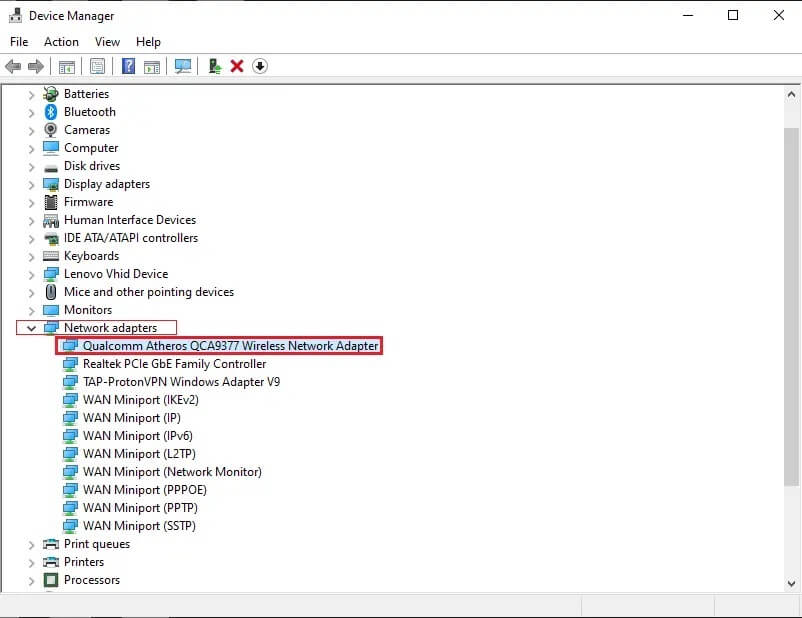The image size is (802, 618).
Task: Click the Cameras category icon
Action: 51,130
